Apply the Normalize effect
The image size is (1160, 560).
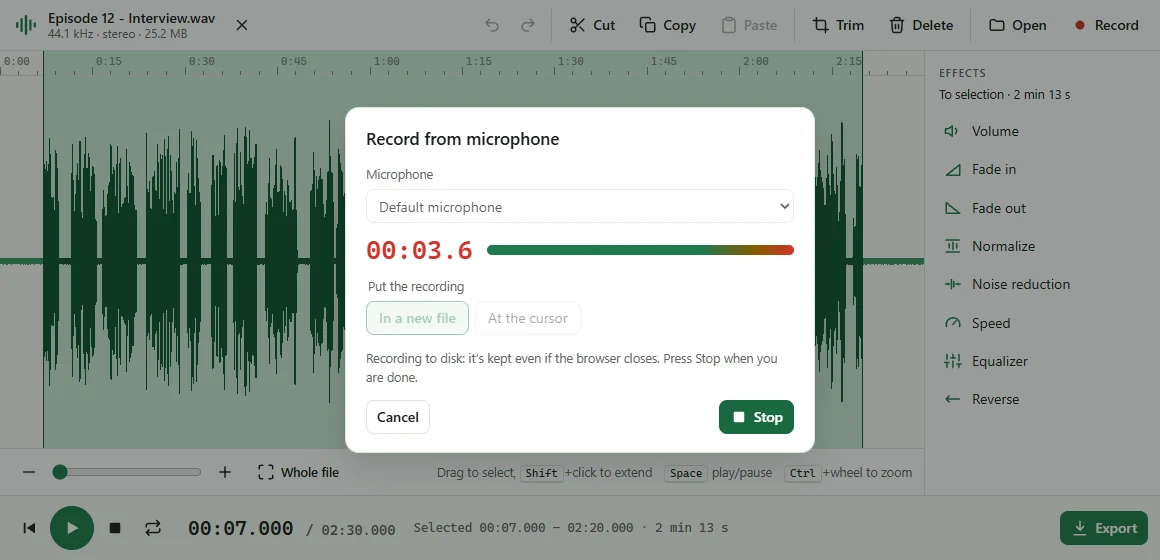coord(1042,246)
